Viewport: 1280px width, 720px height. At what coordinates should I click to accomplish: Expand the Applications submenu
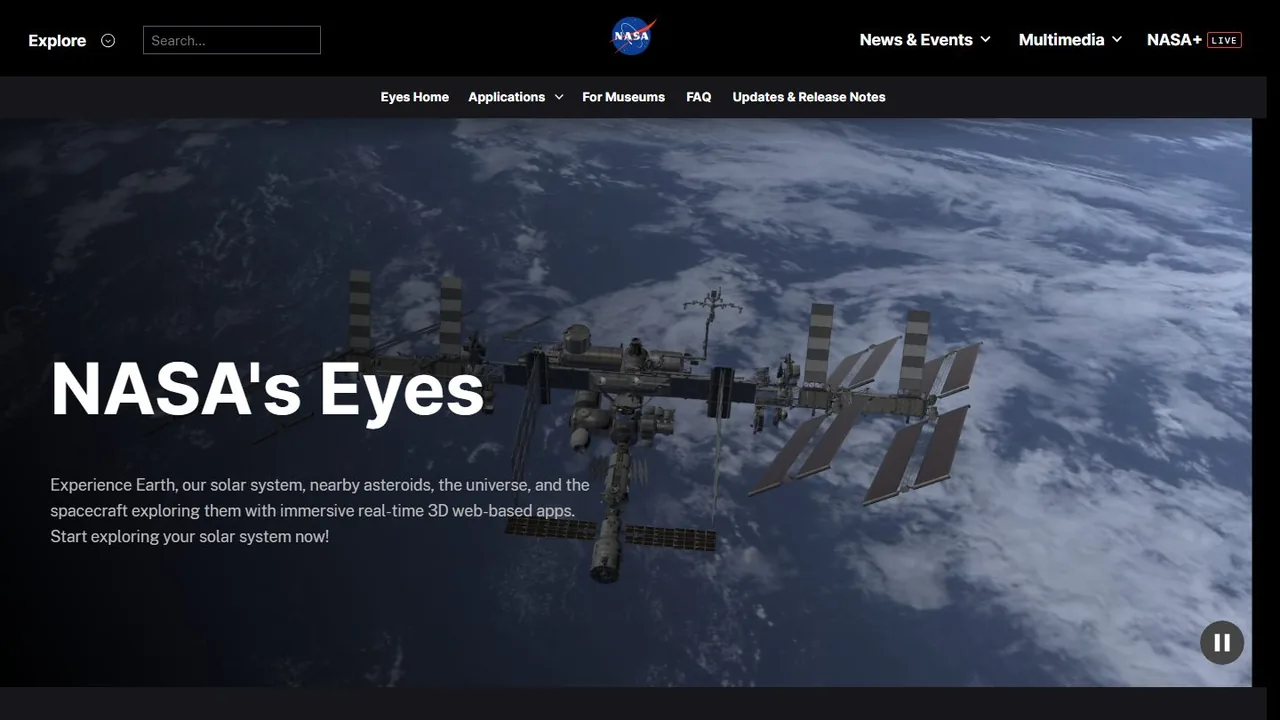point(516,97)
